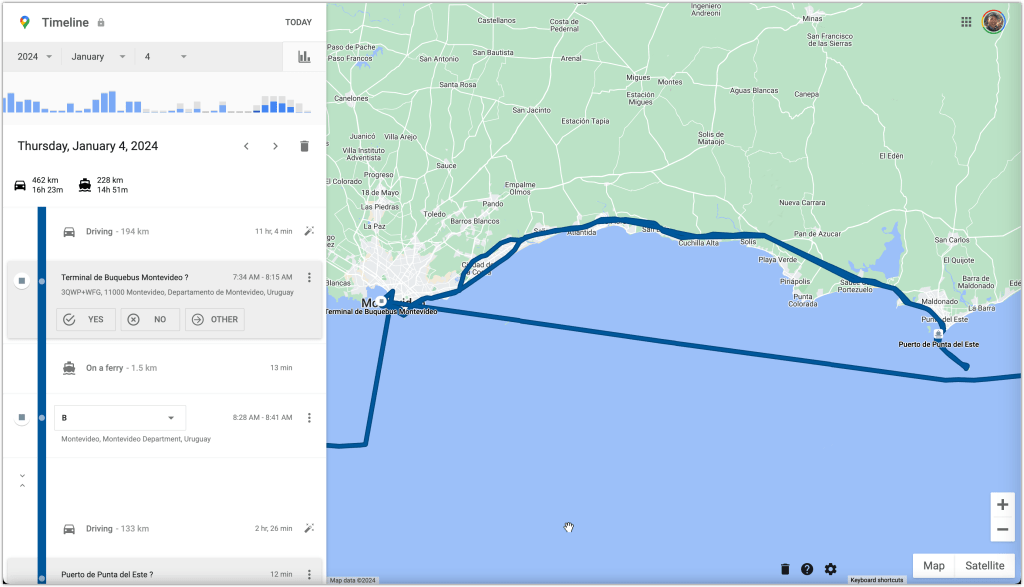Screen dimensions: 1024x587
Task: Reject the Buquebus visit with NO
Action: pyautogui.click(x=150, y=320)
